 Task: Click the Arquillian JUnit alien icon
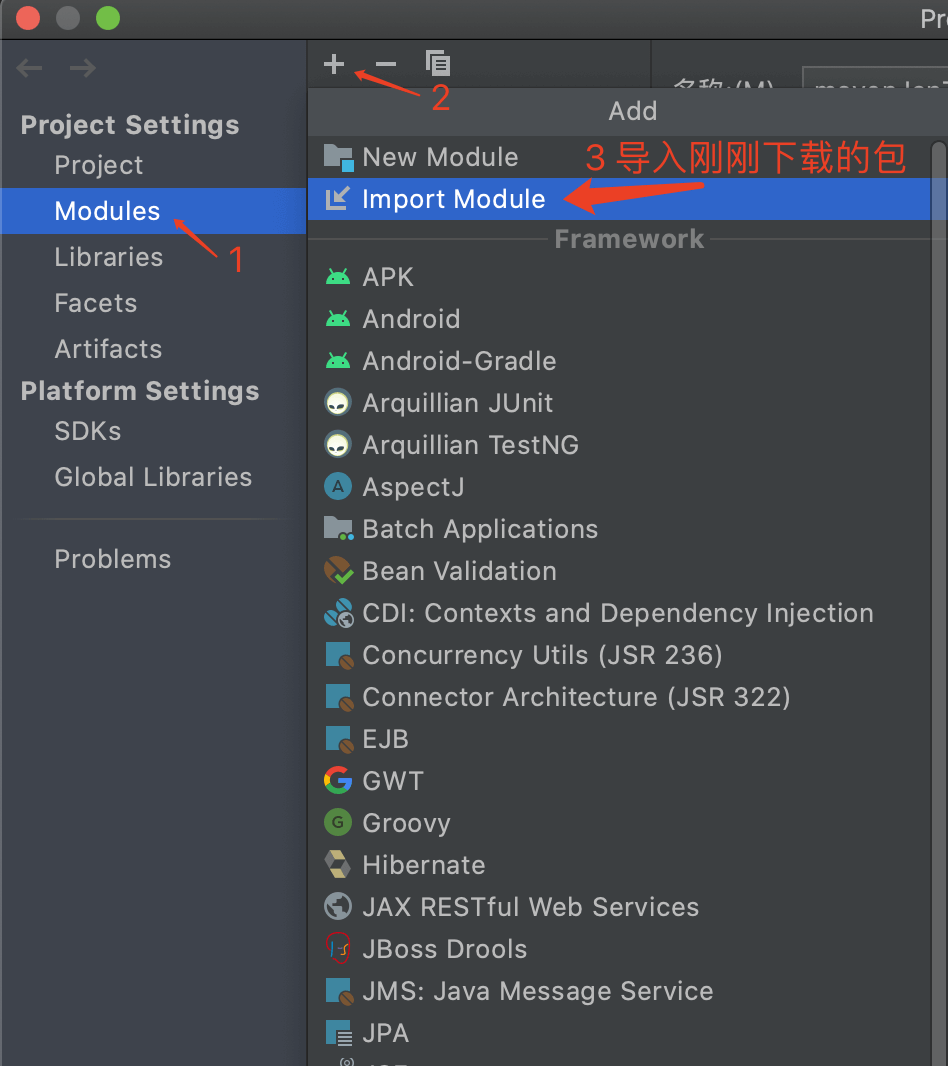tap(338, 402)
